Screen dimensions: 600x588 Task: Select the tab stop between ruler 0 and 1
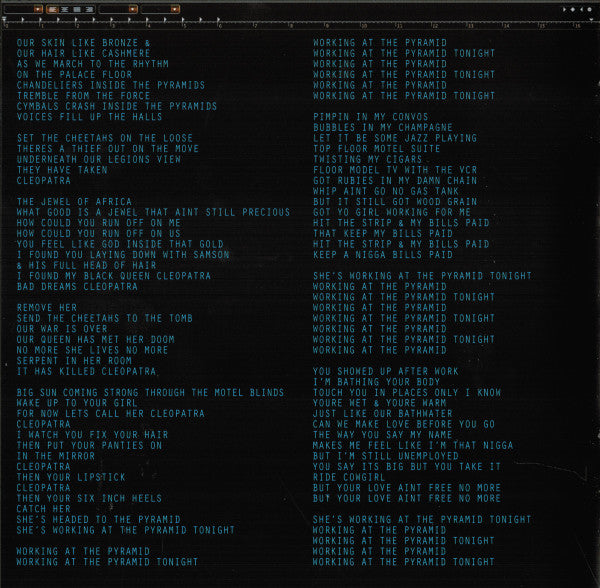tap(23, 20)
